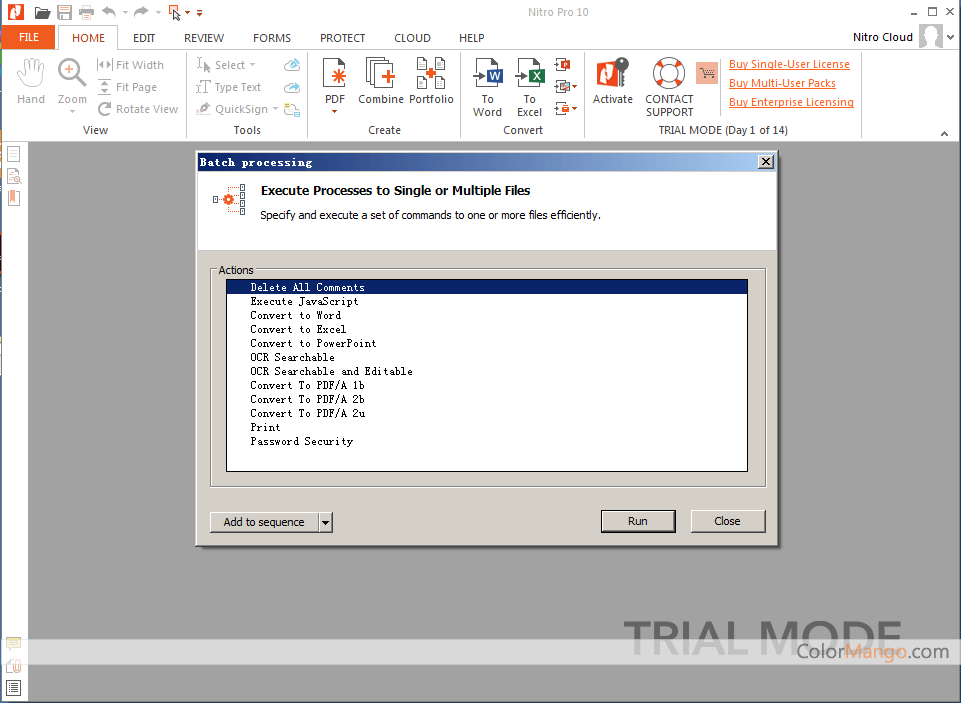Open the Attachments paperclip icon in sidebar
The height and width of the screenshot is (703, 961).
13,666
